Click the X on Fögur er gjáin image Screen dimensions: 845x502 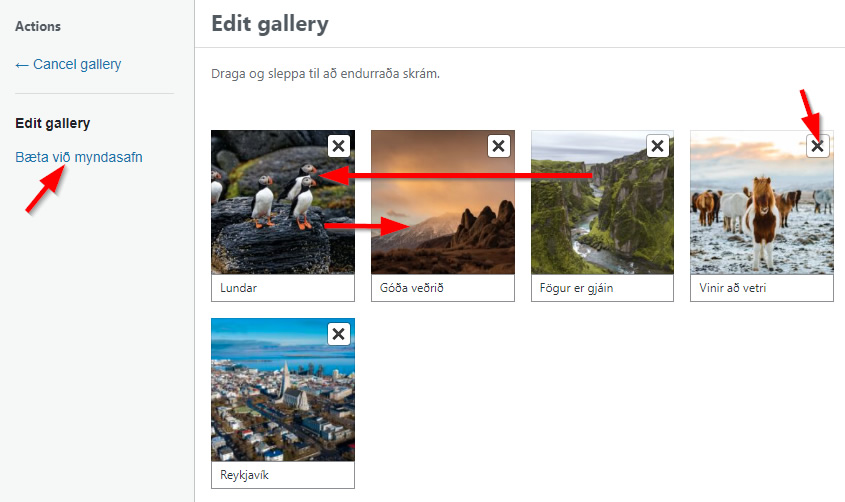[x=658, y=146]
